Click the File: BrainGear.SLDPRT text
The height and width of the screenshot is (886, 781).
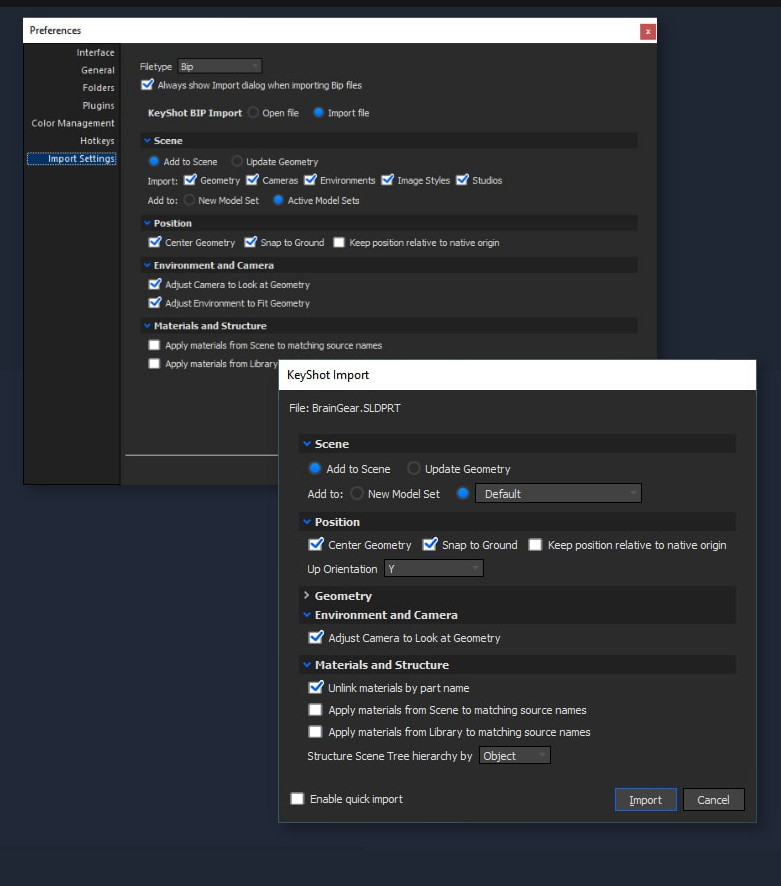pyautogui.click(x=345, y=408)
